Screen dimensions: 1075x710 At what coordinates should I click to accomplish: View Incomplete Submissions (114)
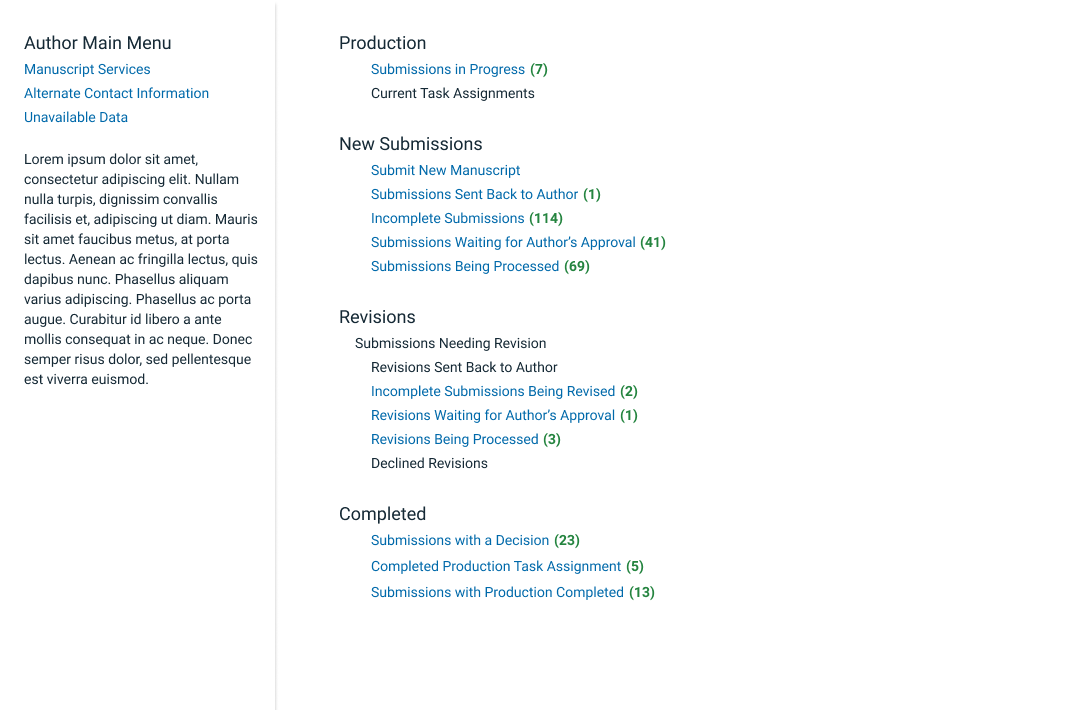(x=467, y=218)
